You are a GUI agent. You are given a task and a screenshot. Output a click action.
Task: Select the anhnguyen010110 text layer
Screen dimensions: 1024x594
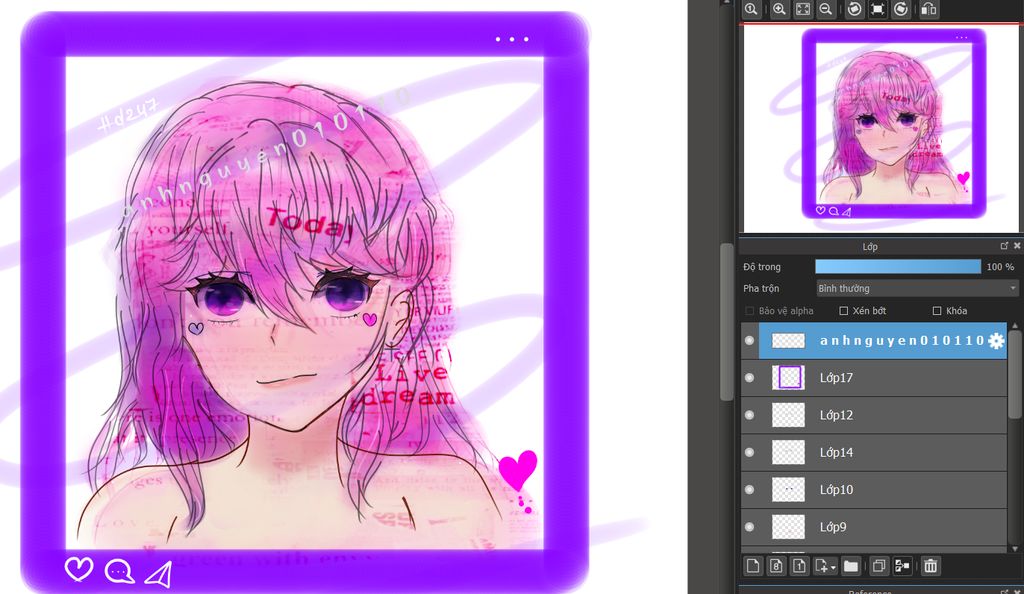coord(882,340)
